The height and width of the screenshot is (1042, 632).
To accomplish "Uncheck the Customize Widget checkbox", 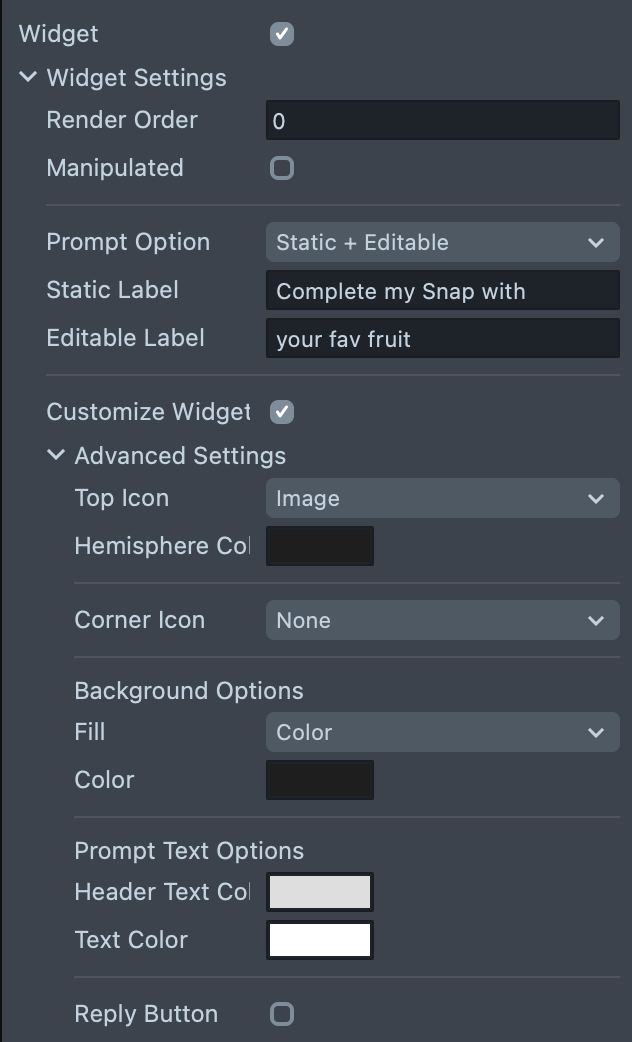I will [x=282, y=412].
